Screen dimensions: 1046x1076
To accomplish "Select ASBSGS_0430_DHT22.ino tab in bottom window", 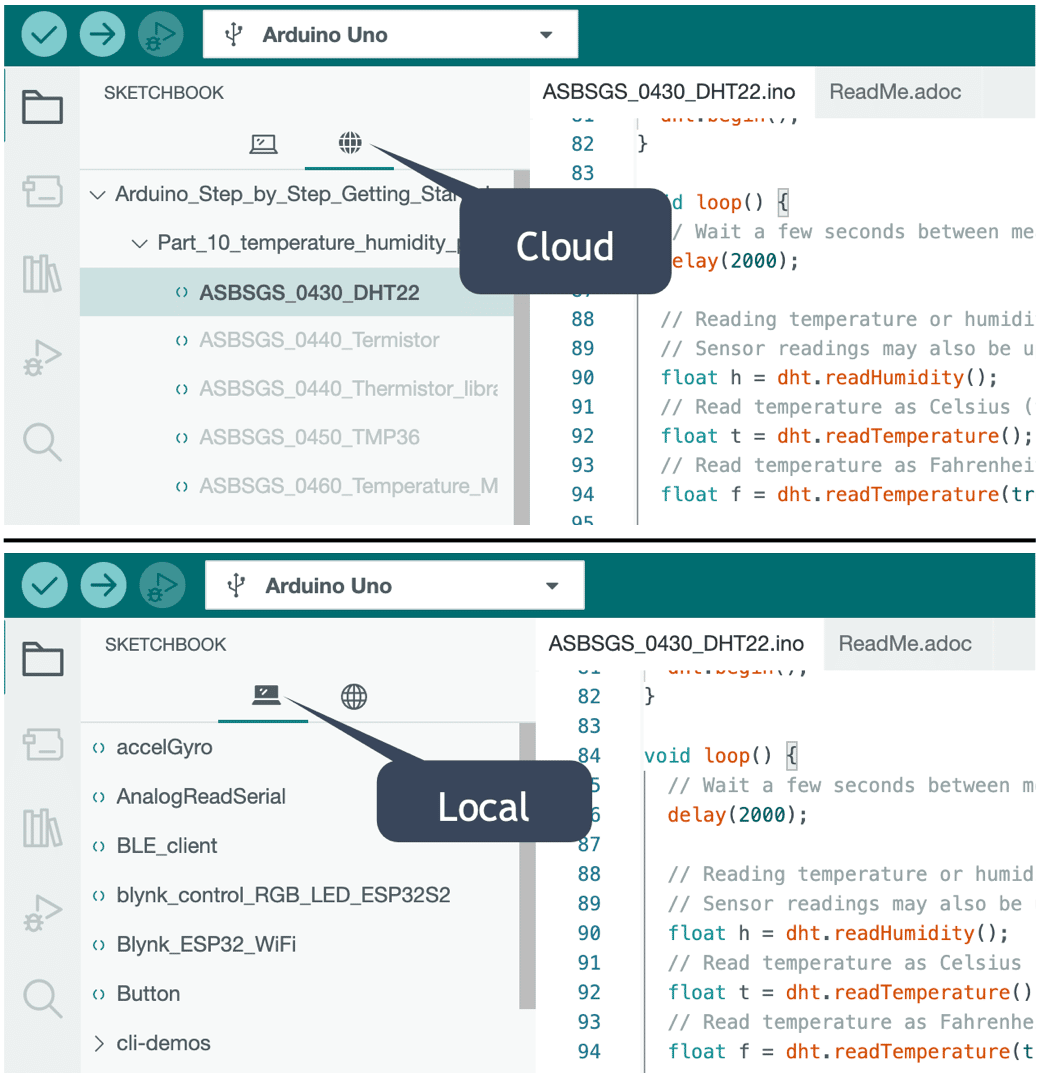I will click(x=677, y=644).
